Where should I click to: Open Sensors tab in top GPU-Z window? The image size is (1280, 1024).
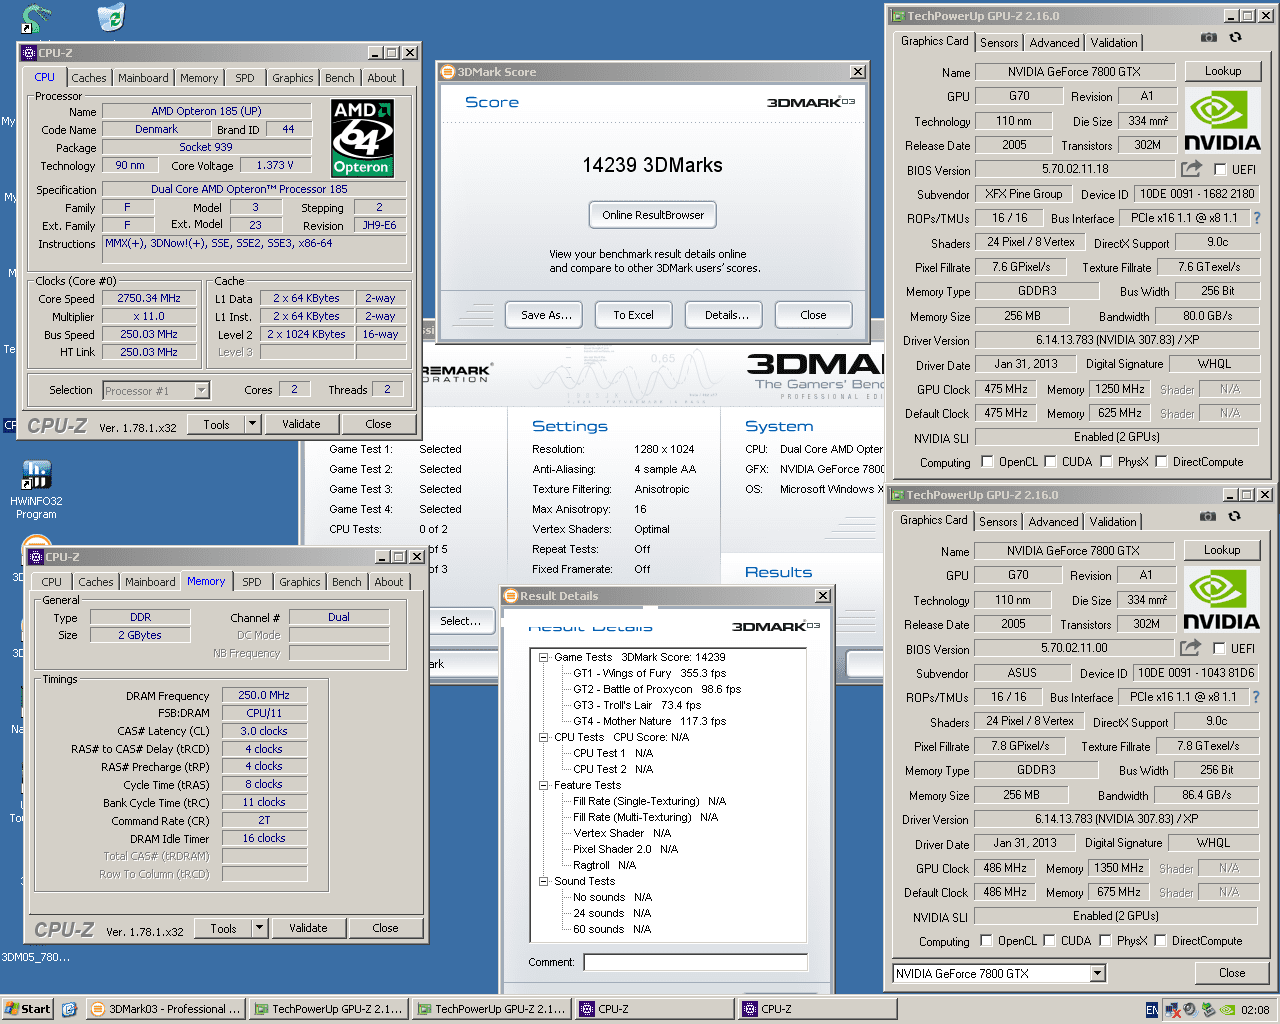point(999,43)
